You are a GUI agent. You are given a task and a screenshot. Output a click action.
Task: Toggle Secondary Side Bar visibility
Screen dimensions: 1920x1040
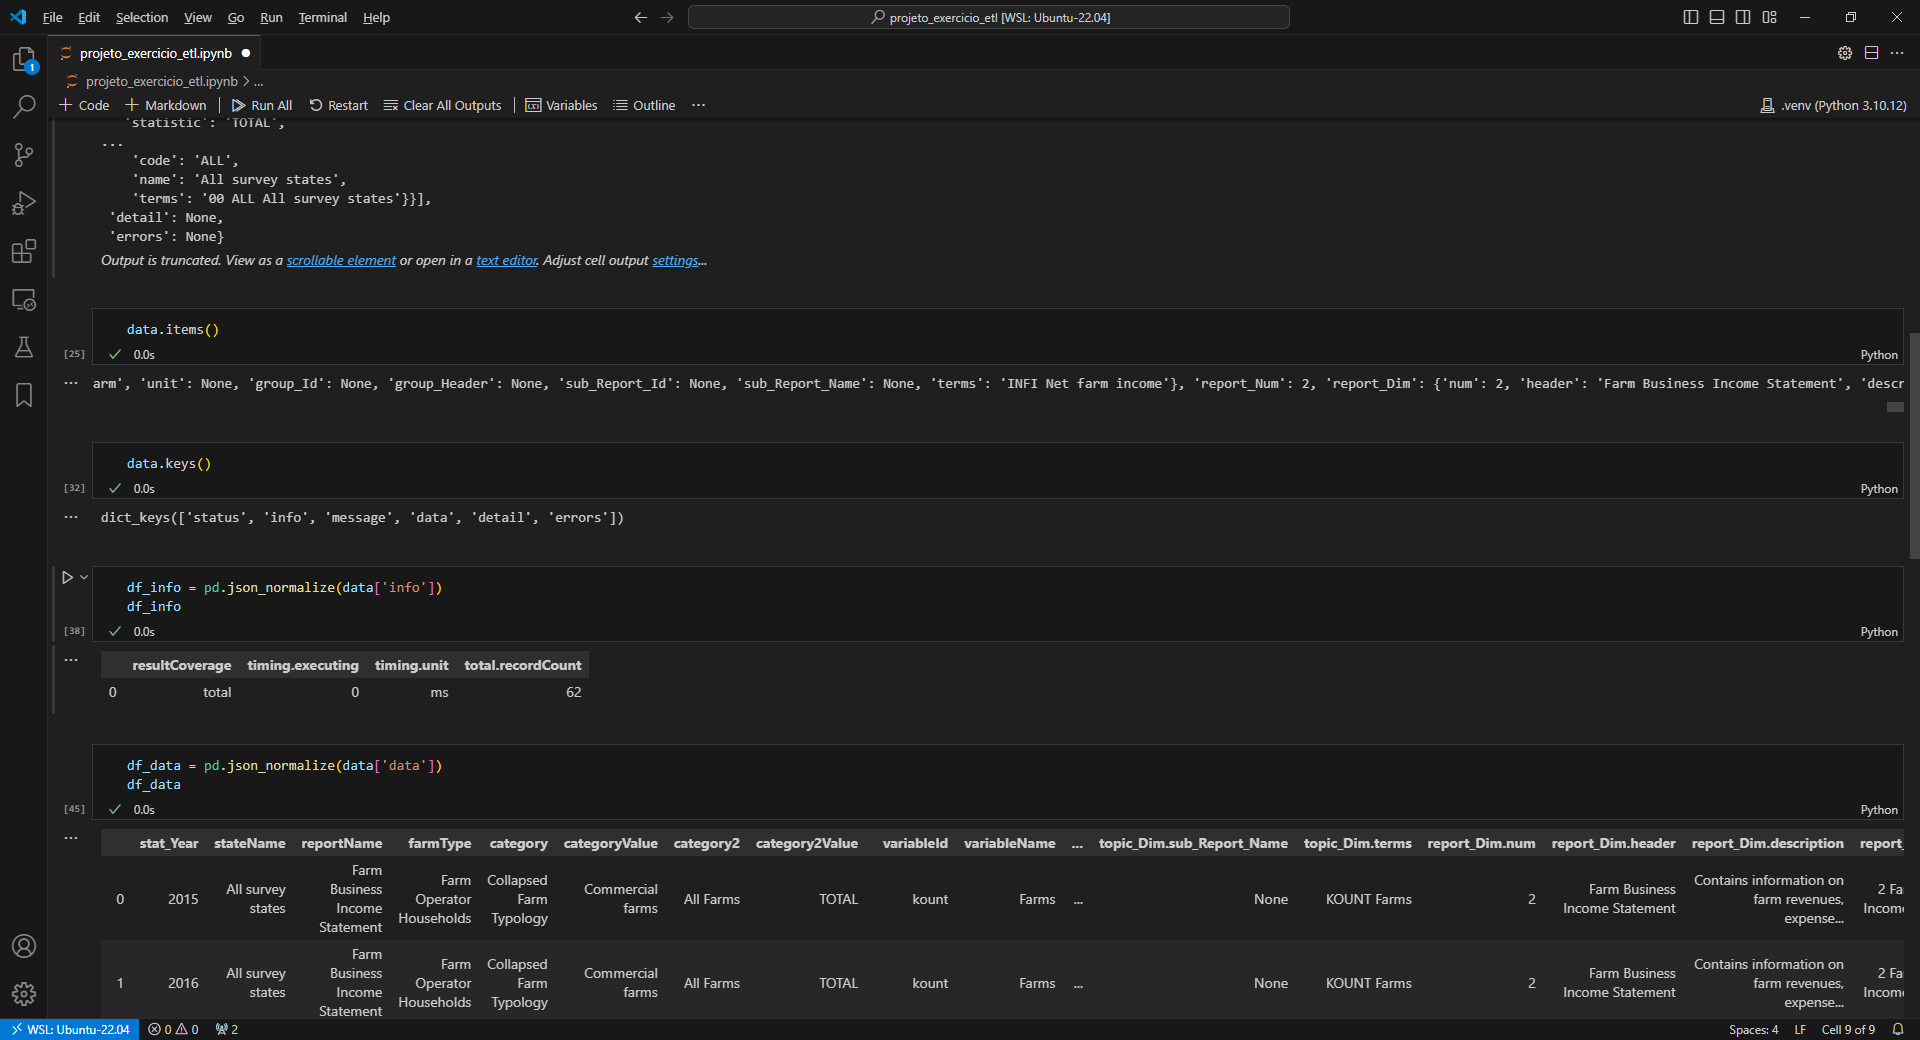(1743, 17)
